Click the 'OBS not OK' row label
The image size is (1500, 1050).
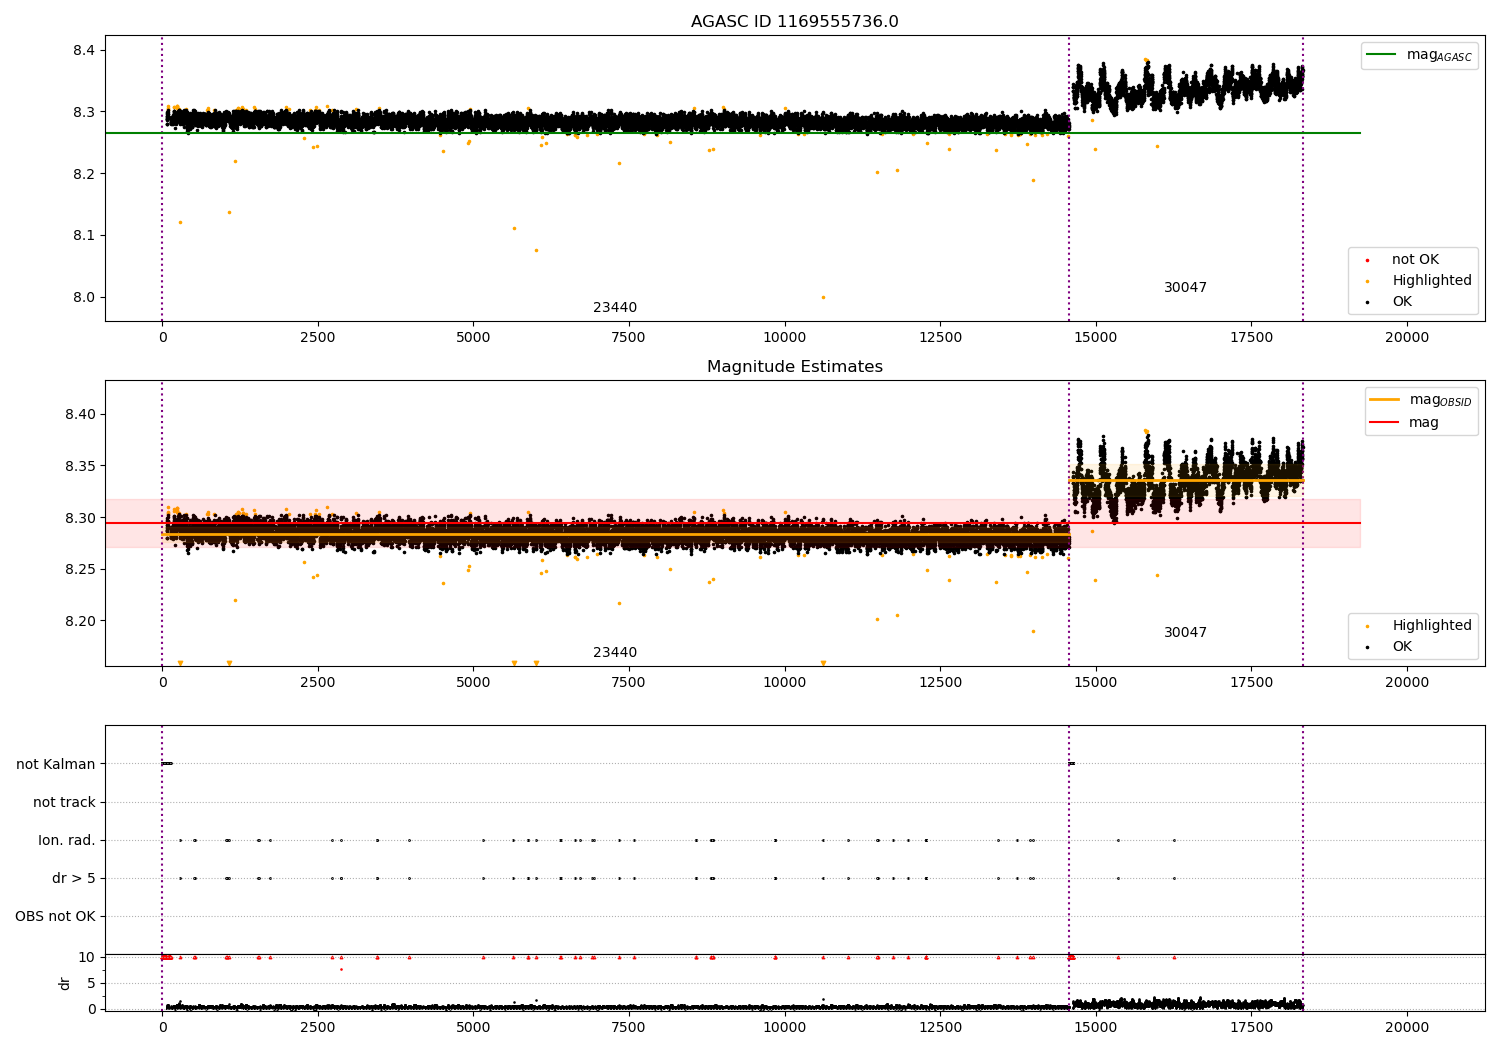tap(55, 917)
